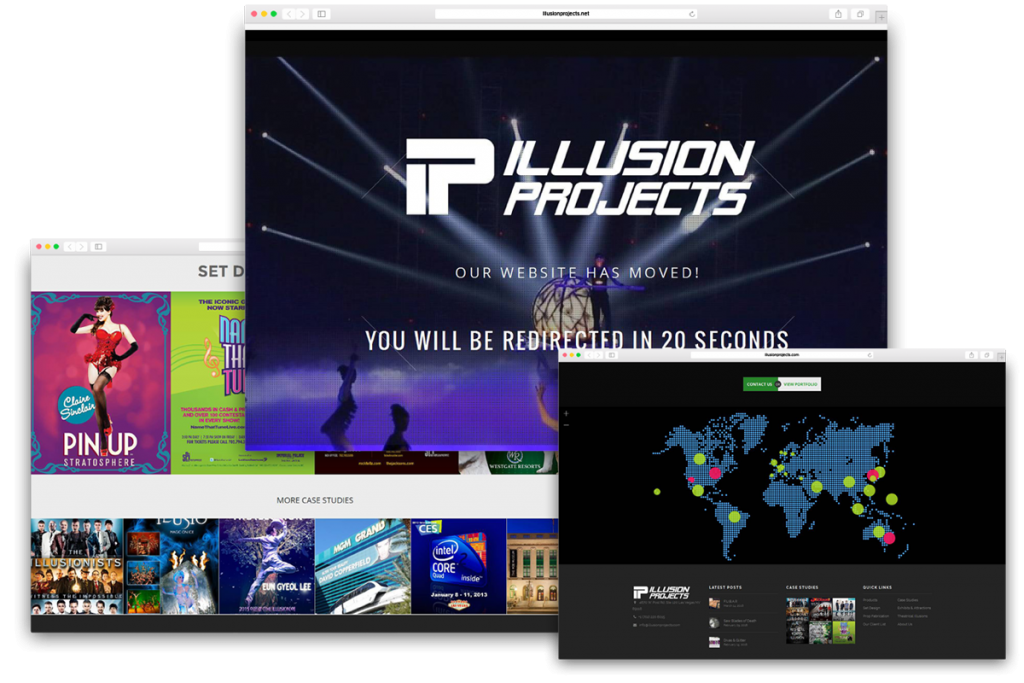The width and height of the screenshot is (1024, 683).
Task: Add a new tab in the top Safari window
Action: point(880,16)
